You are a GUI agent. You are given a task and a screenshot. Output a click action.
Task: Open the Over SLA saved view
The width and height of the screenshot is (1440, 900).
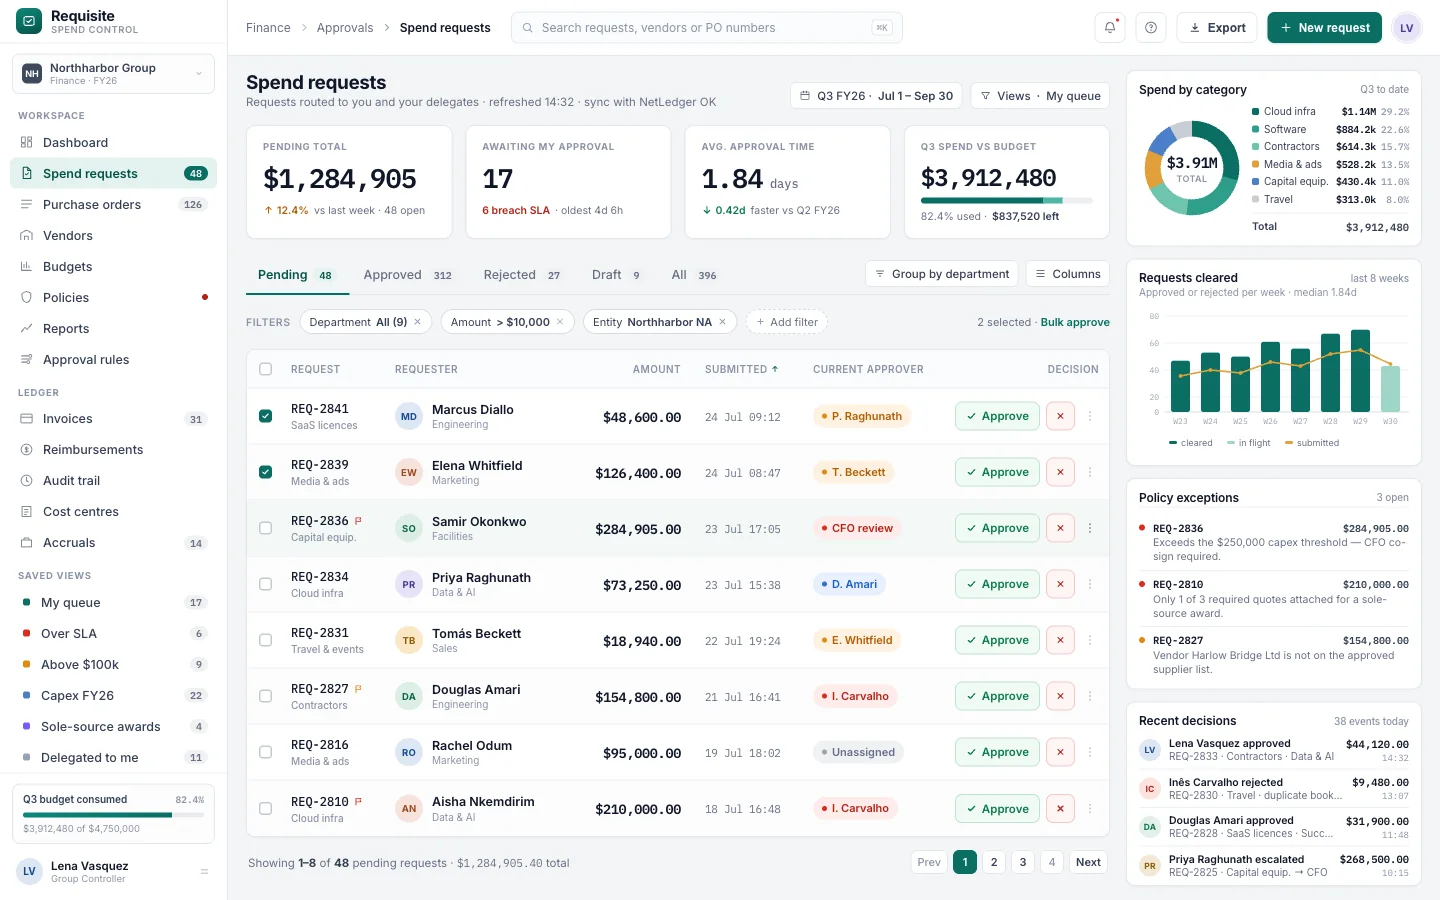113,633
